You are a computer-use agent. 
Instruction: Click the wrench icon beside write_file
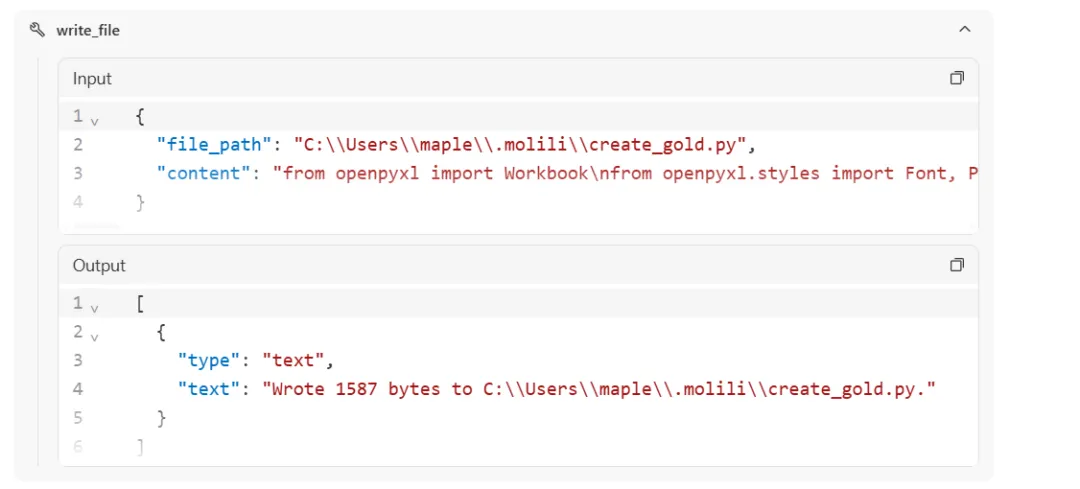point(38,30)
